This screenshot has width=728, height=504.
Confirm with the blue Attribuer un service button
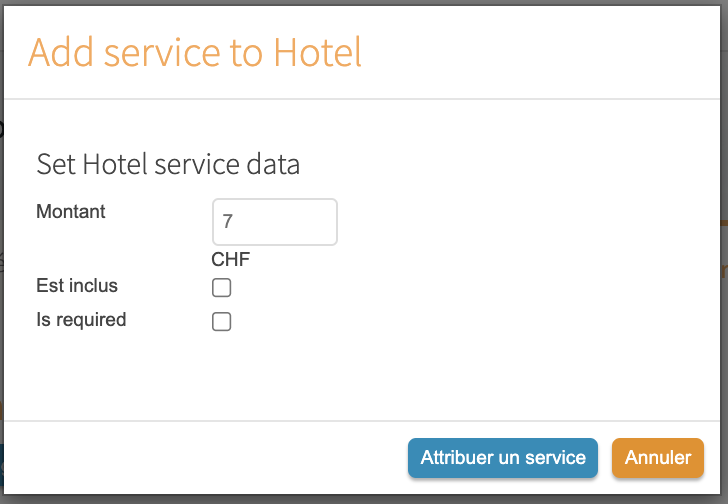click(x=503, y=458)
